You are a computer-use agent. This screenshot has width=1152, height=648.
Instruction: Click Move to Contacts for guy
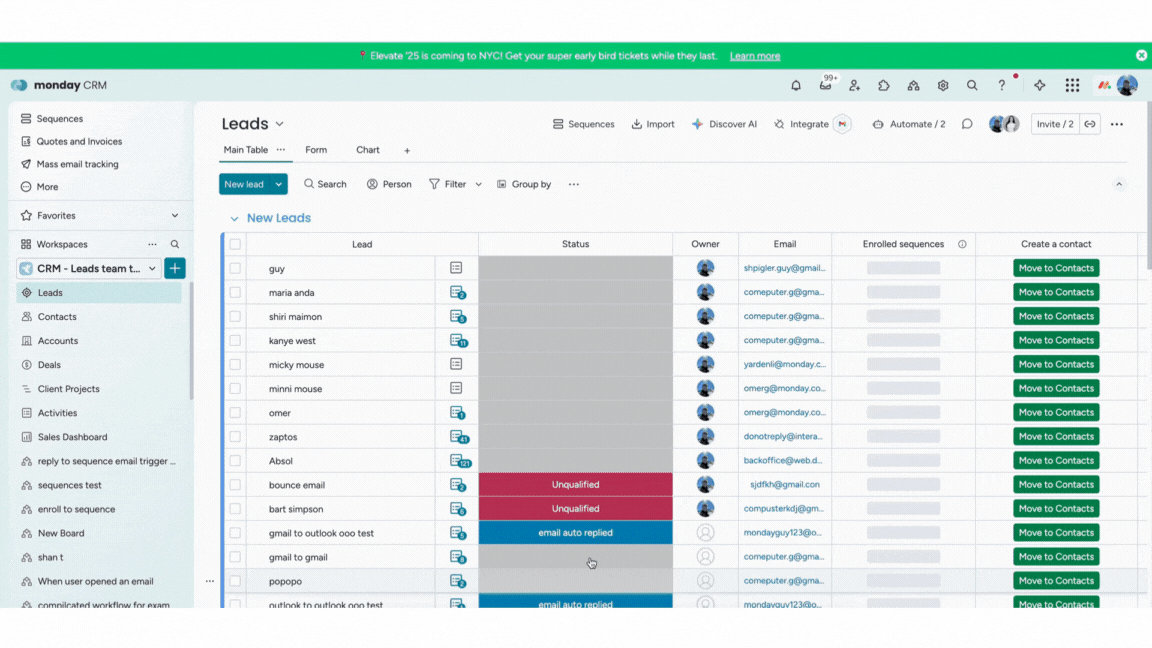(1056, 268)
